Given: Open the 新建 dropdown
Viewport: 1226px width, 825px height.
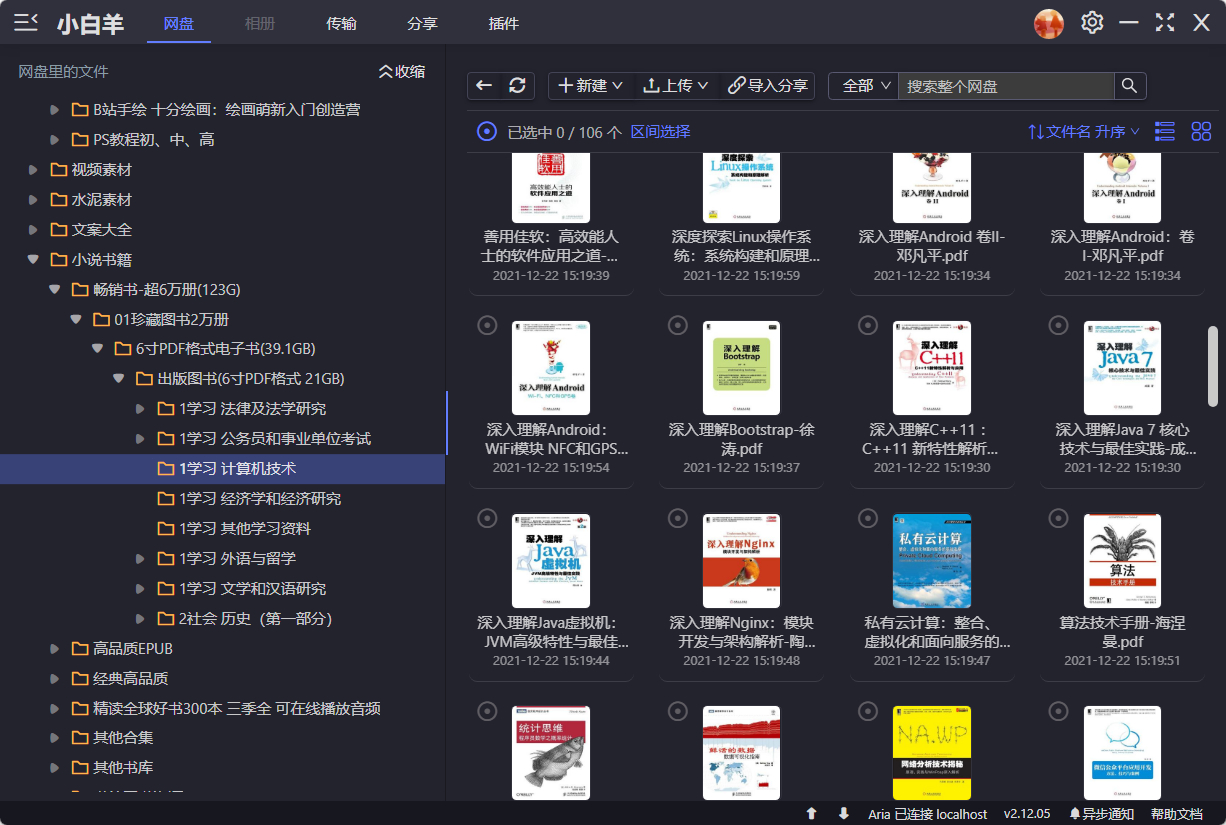Looking at the screenshot, I should (590, 86).
